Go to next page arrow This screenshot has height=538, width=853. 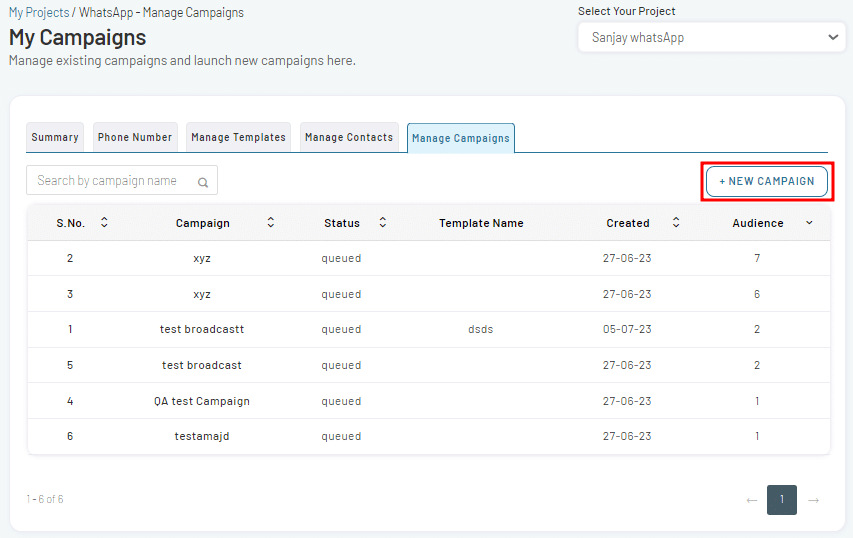pos(814,500)
